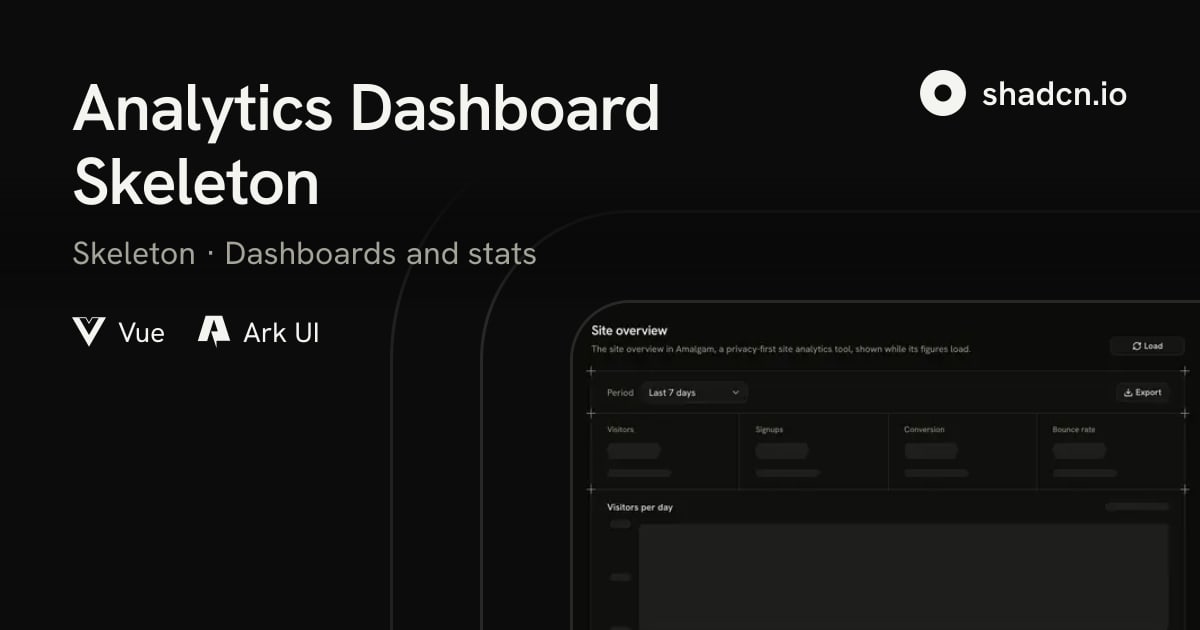This screenshot has height=630, width=1200.
Task: Click the Signups stat label
Action: click(769, 430)
